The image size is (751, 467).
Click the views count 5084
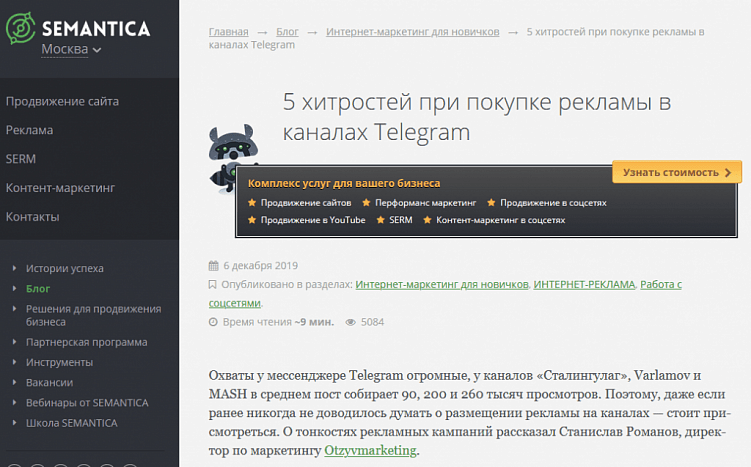[372, 322]
